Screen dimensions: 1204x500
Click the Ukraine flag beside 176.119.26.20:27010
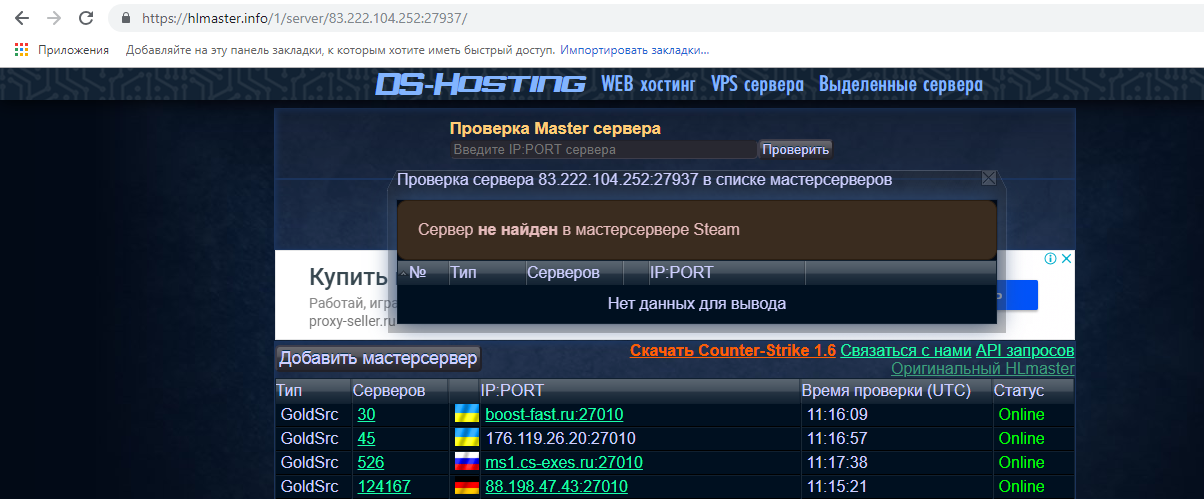click(x=466, y=437)
